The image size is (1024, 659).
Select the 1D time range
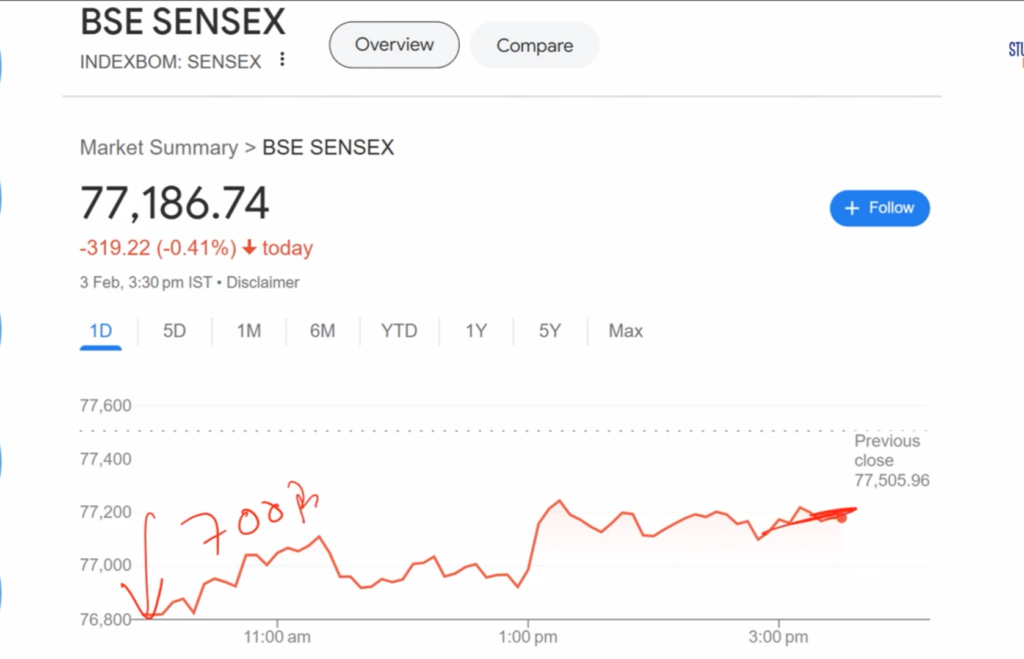(x=100, y=331)
